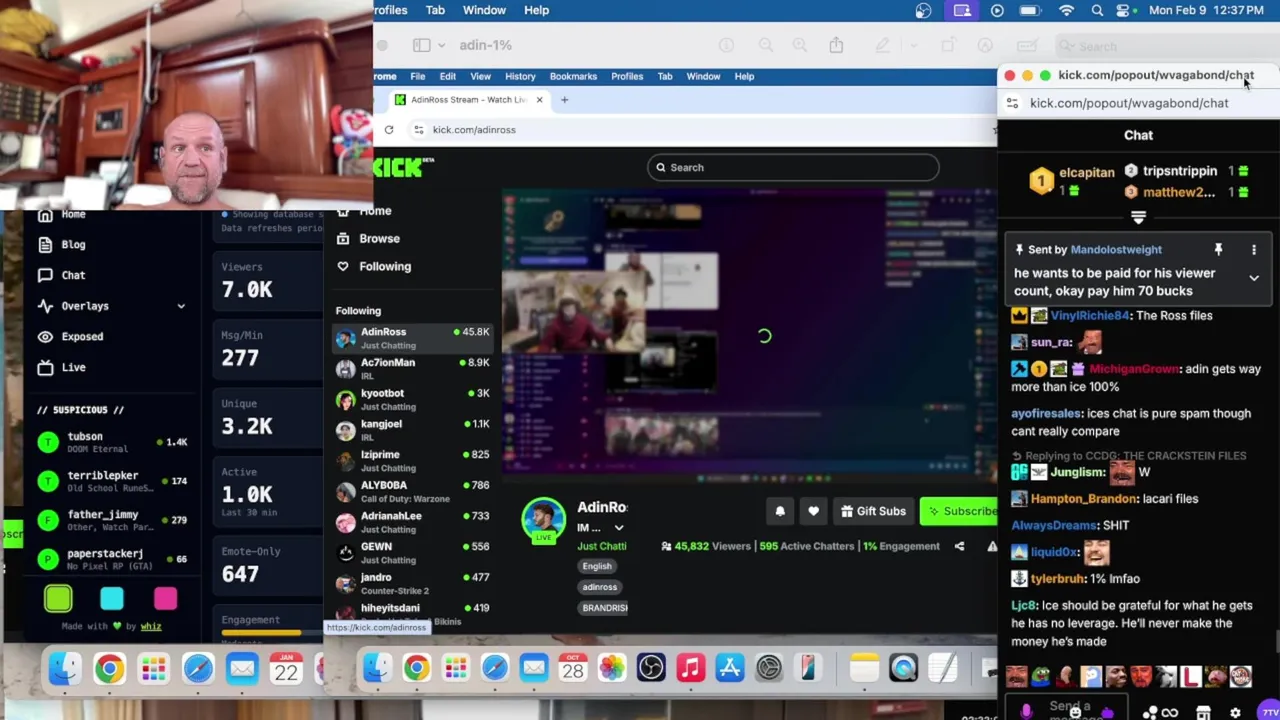Open Photos app from the dock
The height and width of the screenshot is (720, 1280).
[x=612, y=667]
